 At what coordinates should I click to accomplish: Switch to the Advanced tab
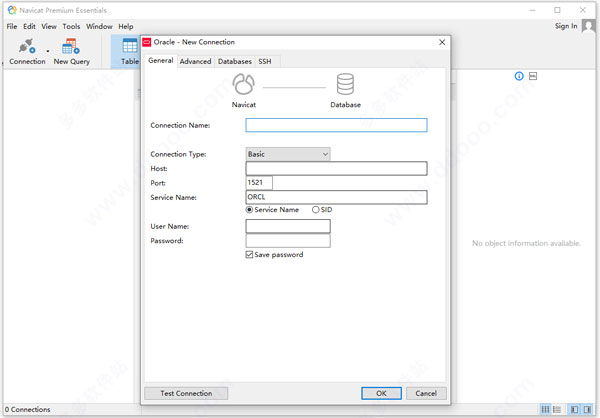tap(195, 61)
